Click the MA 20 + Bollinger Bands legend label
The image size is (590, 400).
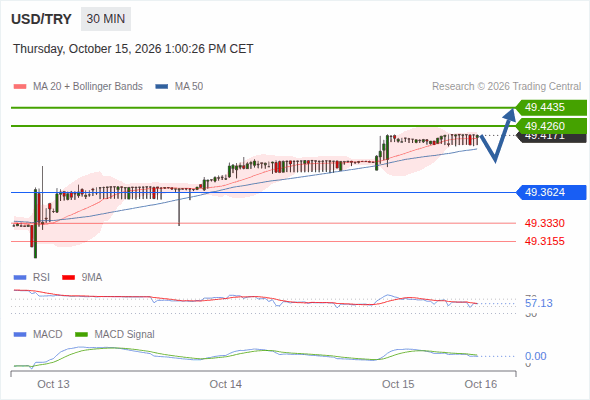(88, 87)
